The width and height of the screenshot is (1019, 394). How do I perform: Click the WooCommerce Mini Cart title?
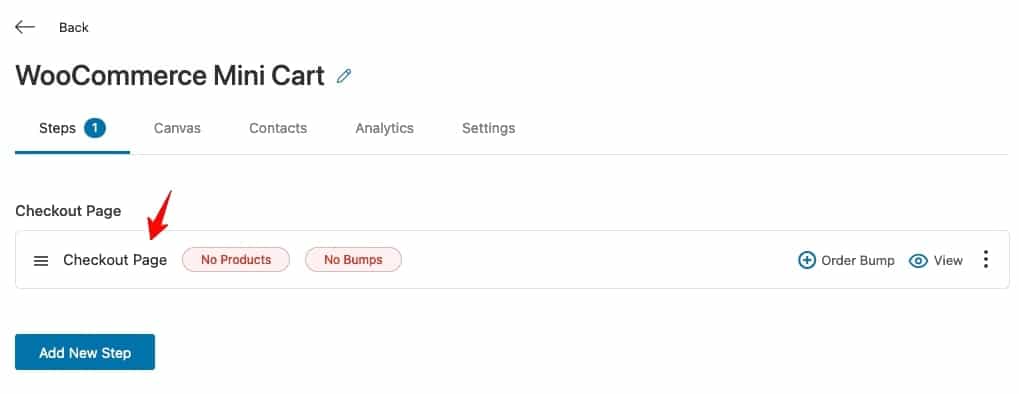[x=170, y=76]
